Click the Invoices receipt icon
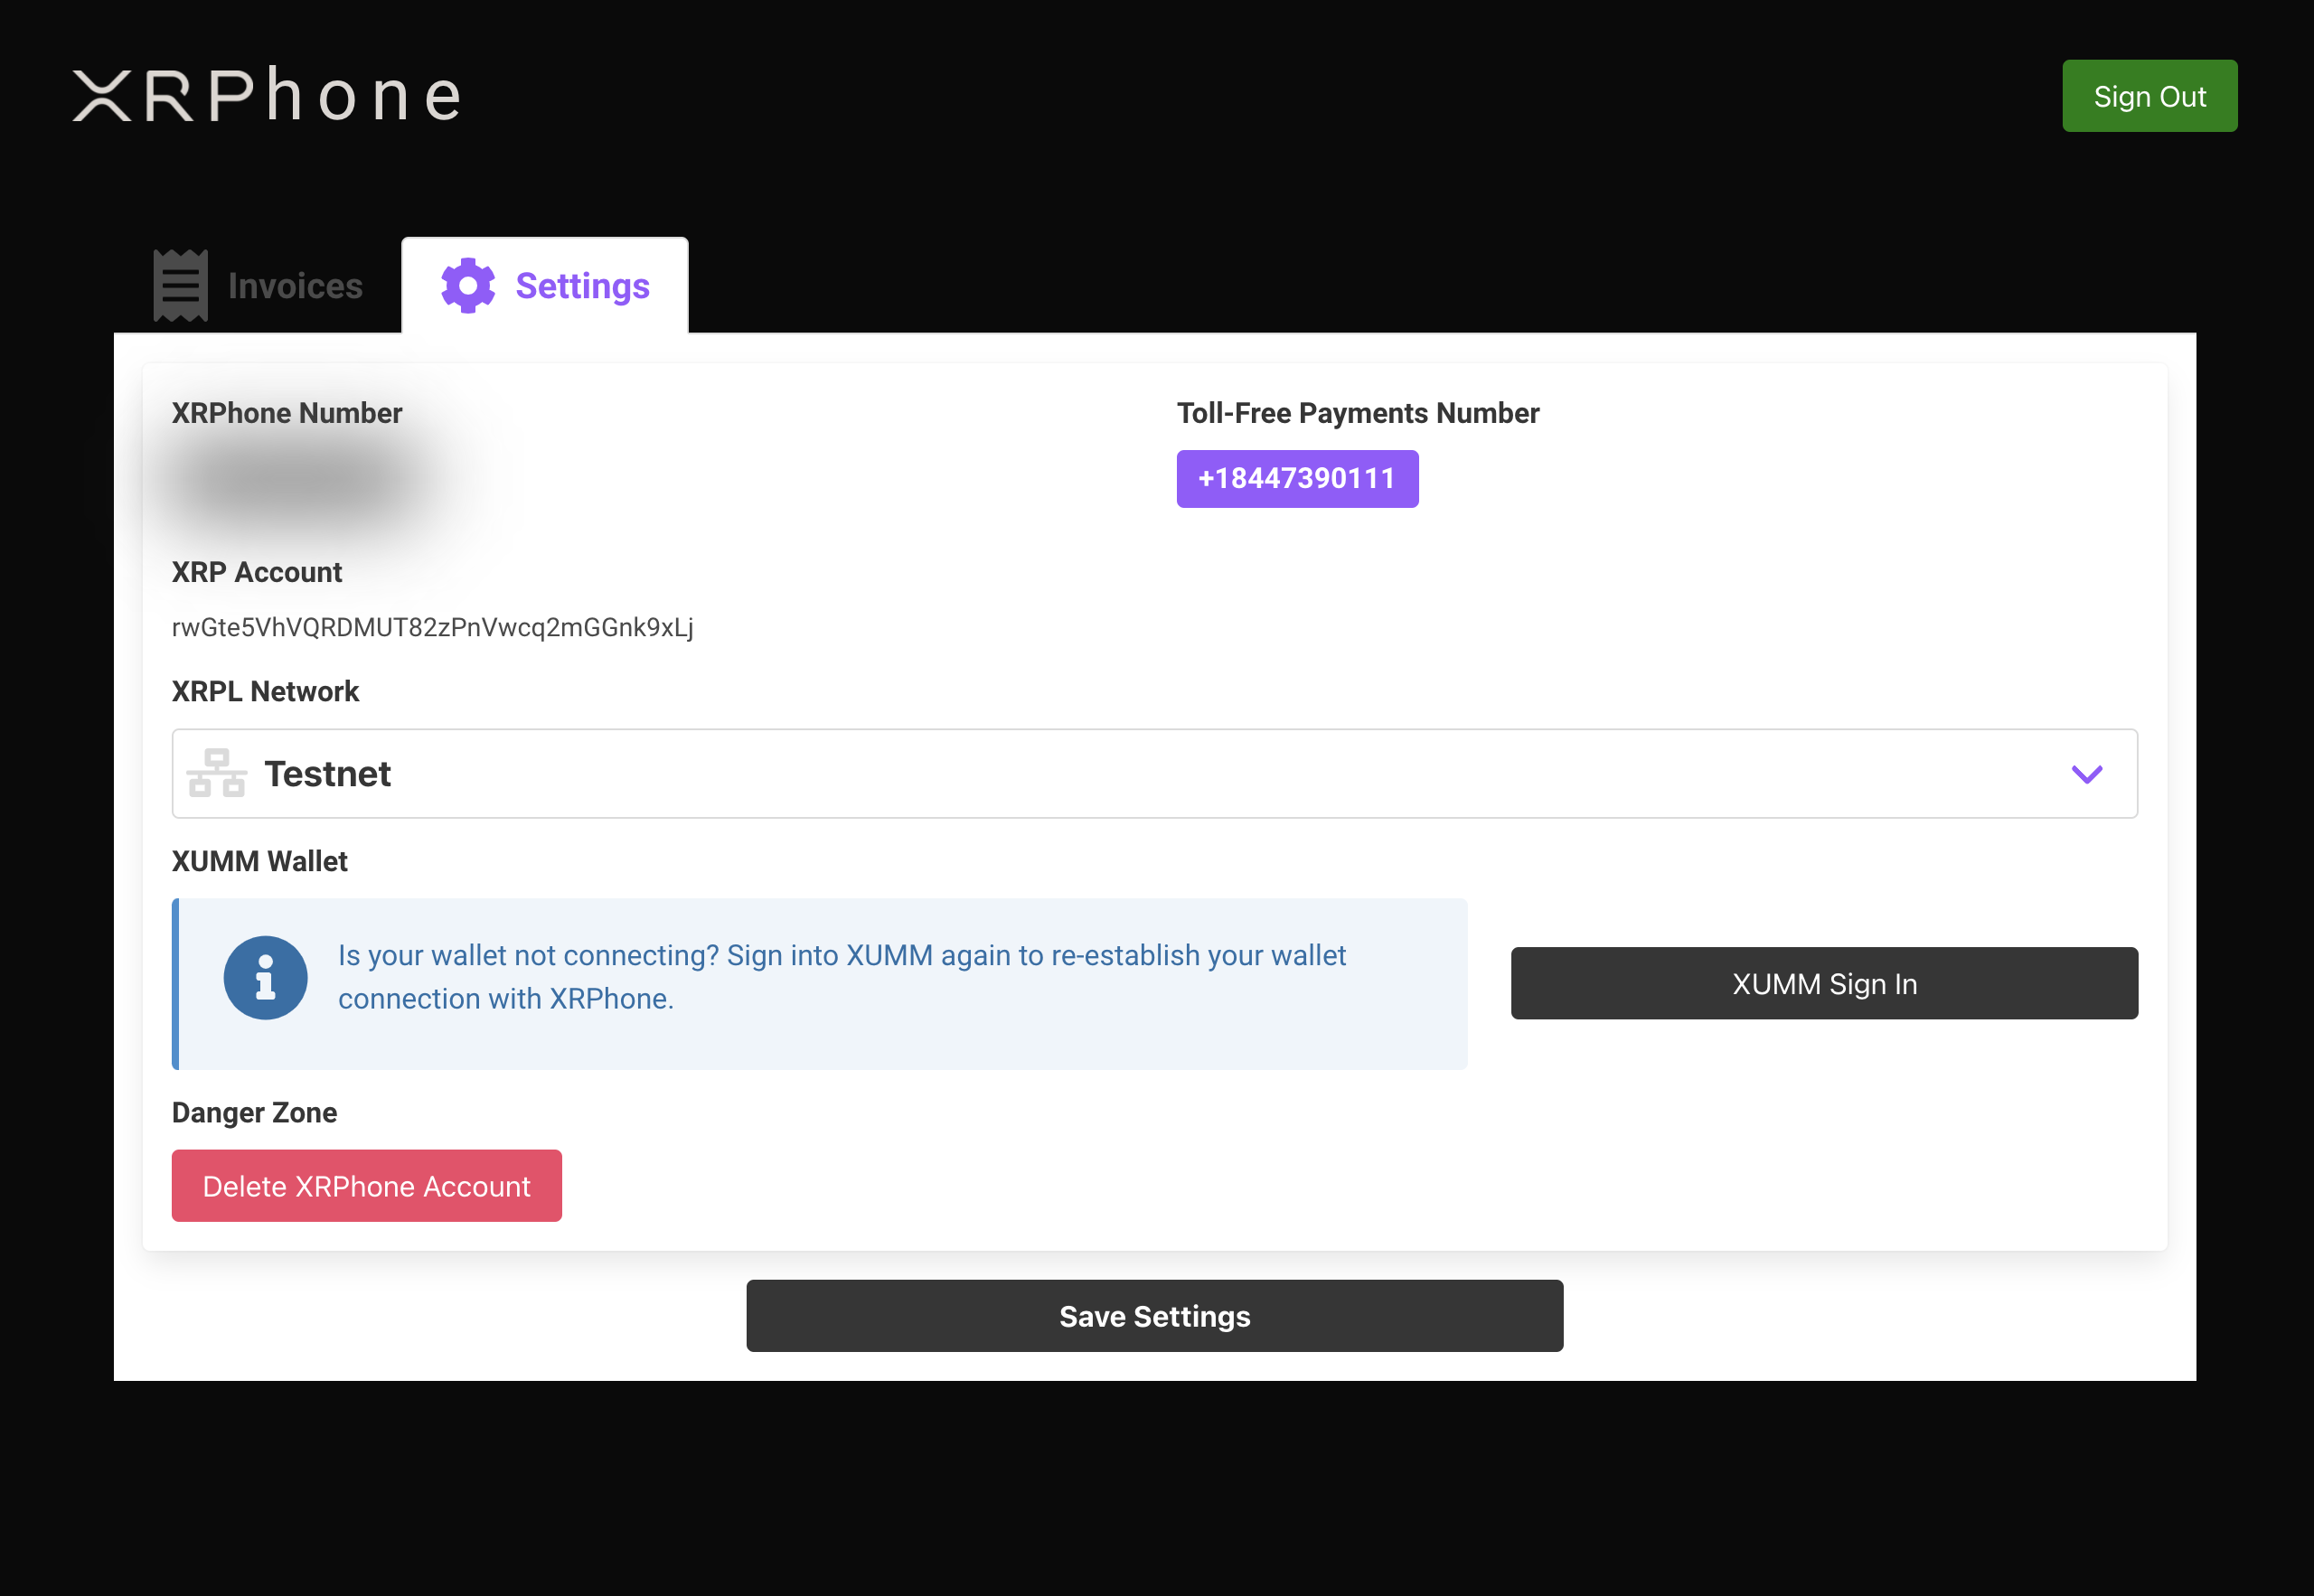The width and height of the screenshot is (2314, 1596). coord(181,286)
